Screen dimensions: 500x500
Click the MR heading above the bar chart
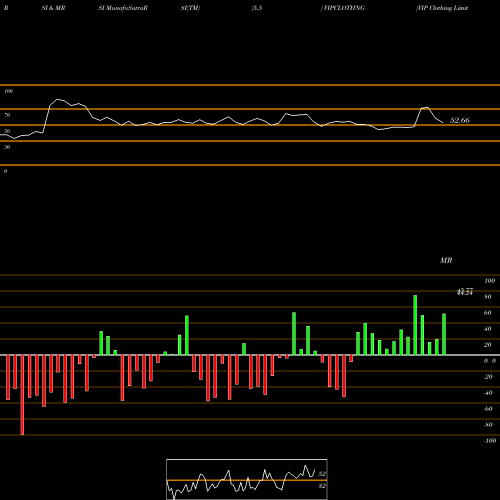(446, 260)
